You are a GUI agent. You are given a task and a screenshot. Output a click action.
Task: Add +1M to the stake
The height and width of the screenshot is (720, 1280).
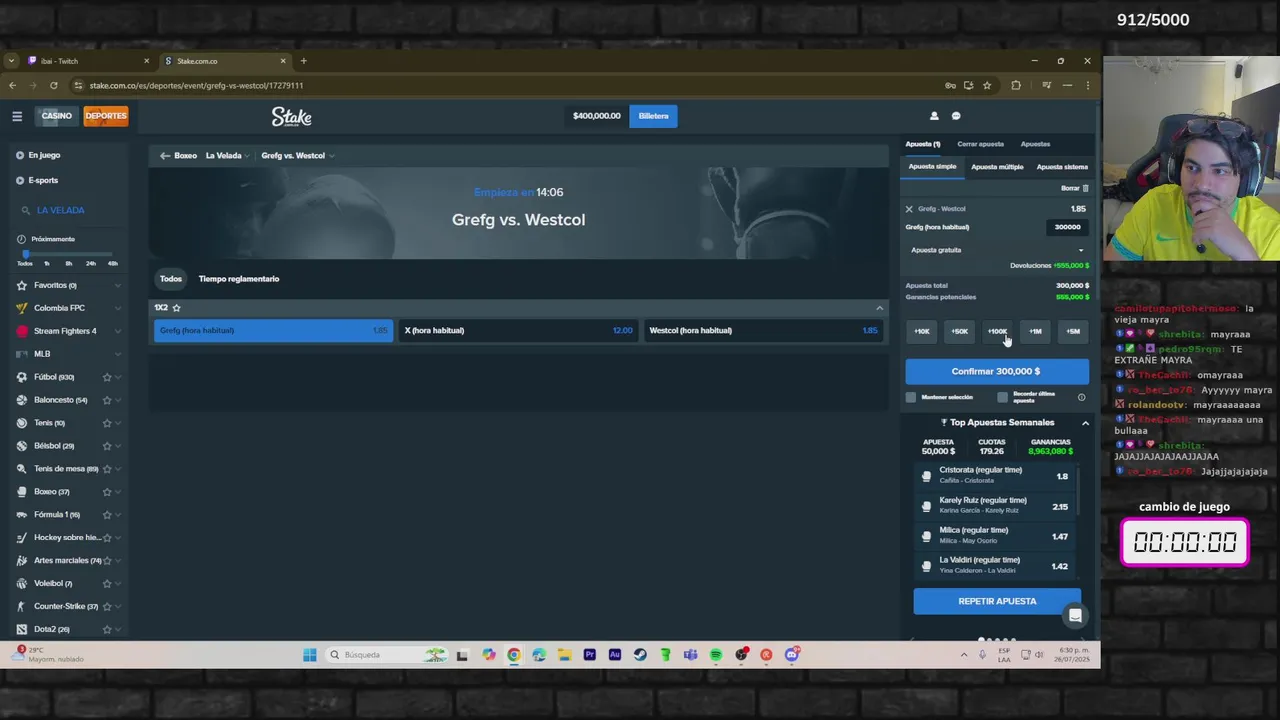[x=1035, y=331]
